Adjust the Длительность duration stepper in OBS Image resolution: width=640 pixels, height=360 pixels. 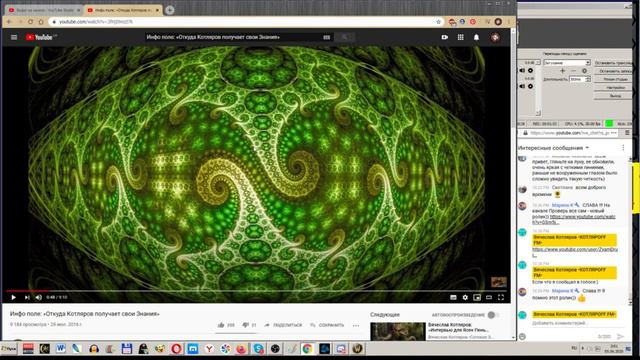(588, 79)
